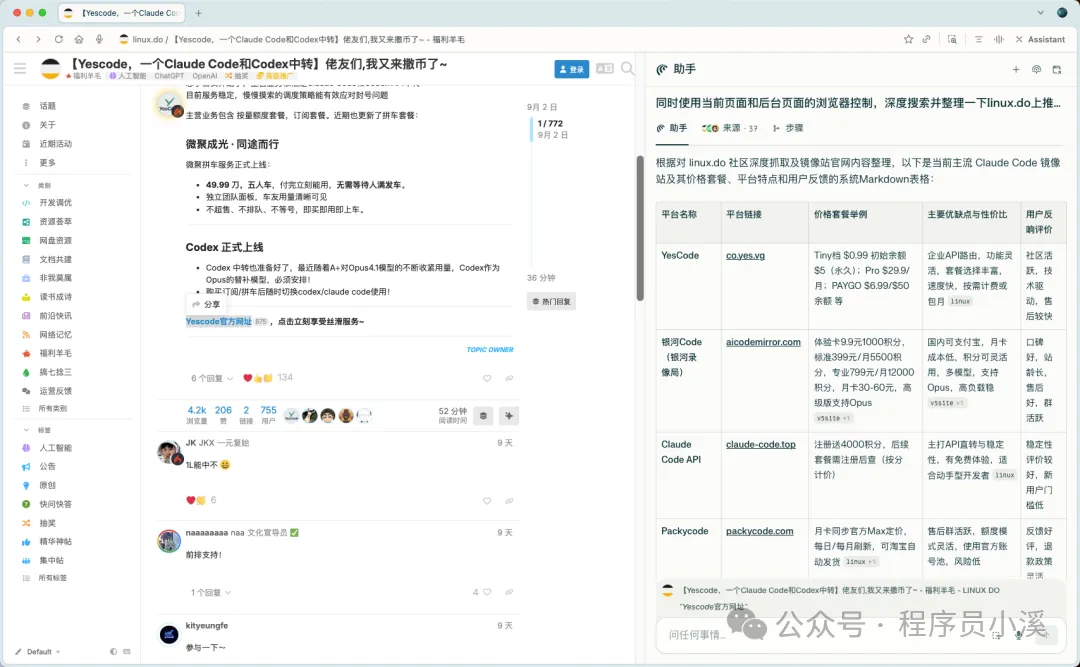Select the 资源荟萃 category

(55, 222)
